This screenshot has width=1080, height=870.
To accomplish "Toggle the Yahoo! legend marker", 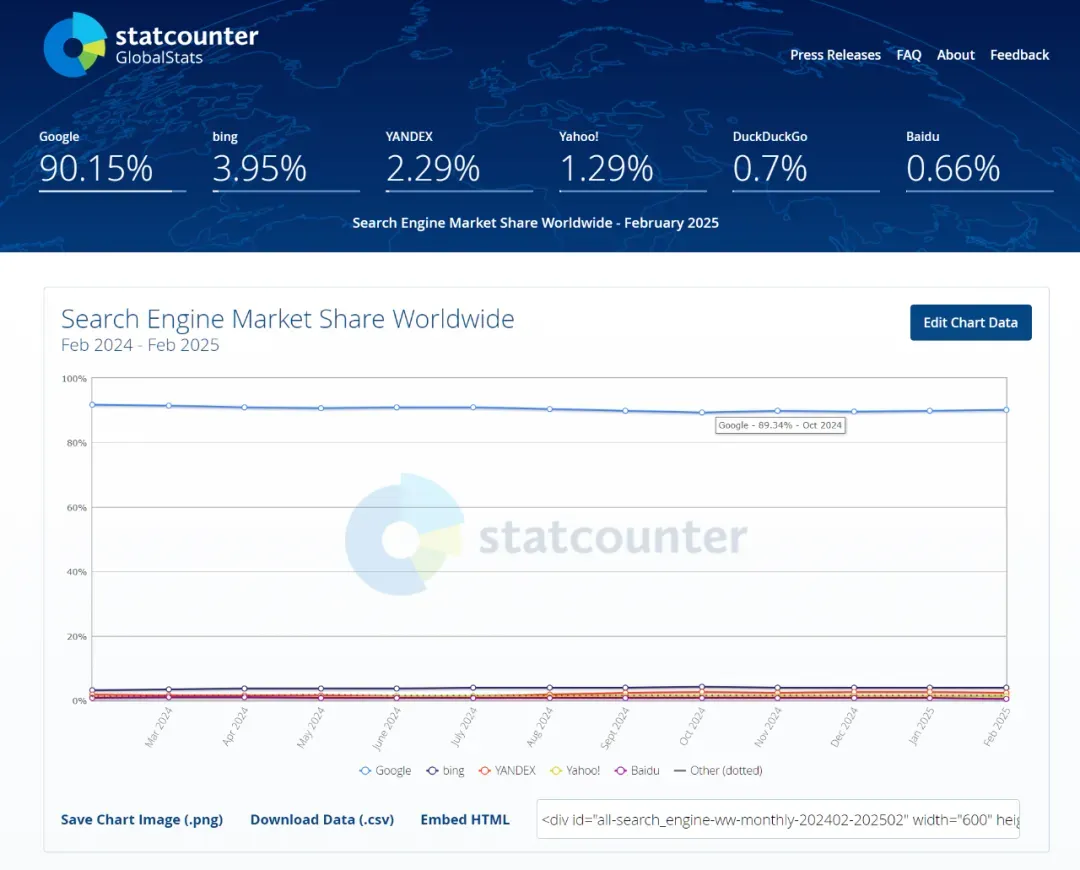I will 556,771.
